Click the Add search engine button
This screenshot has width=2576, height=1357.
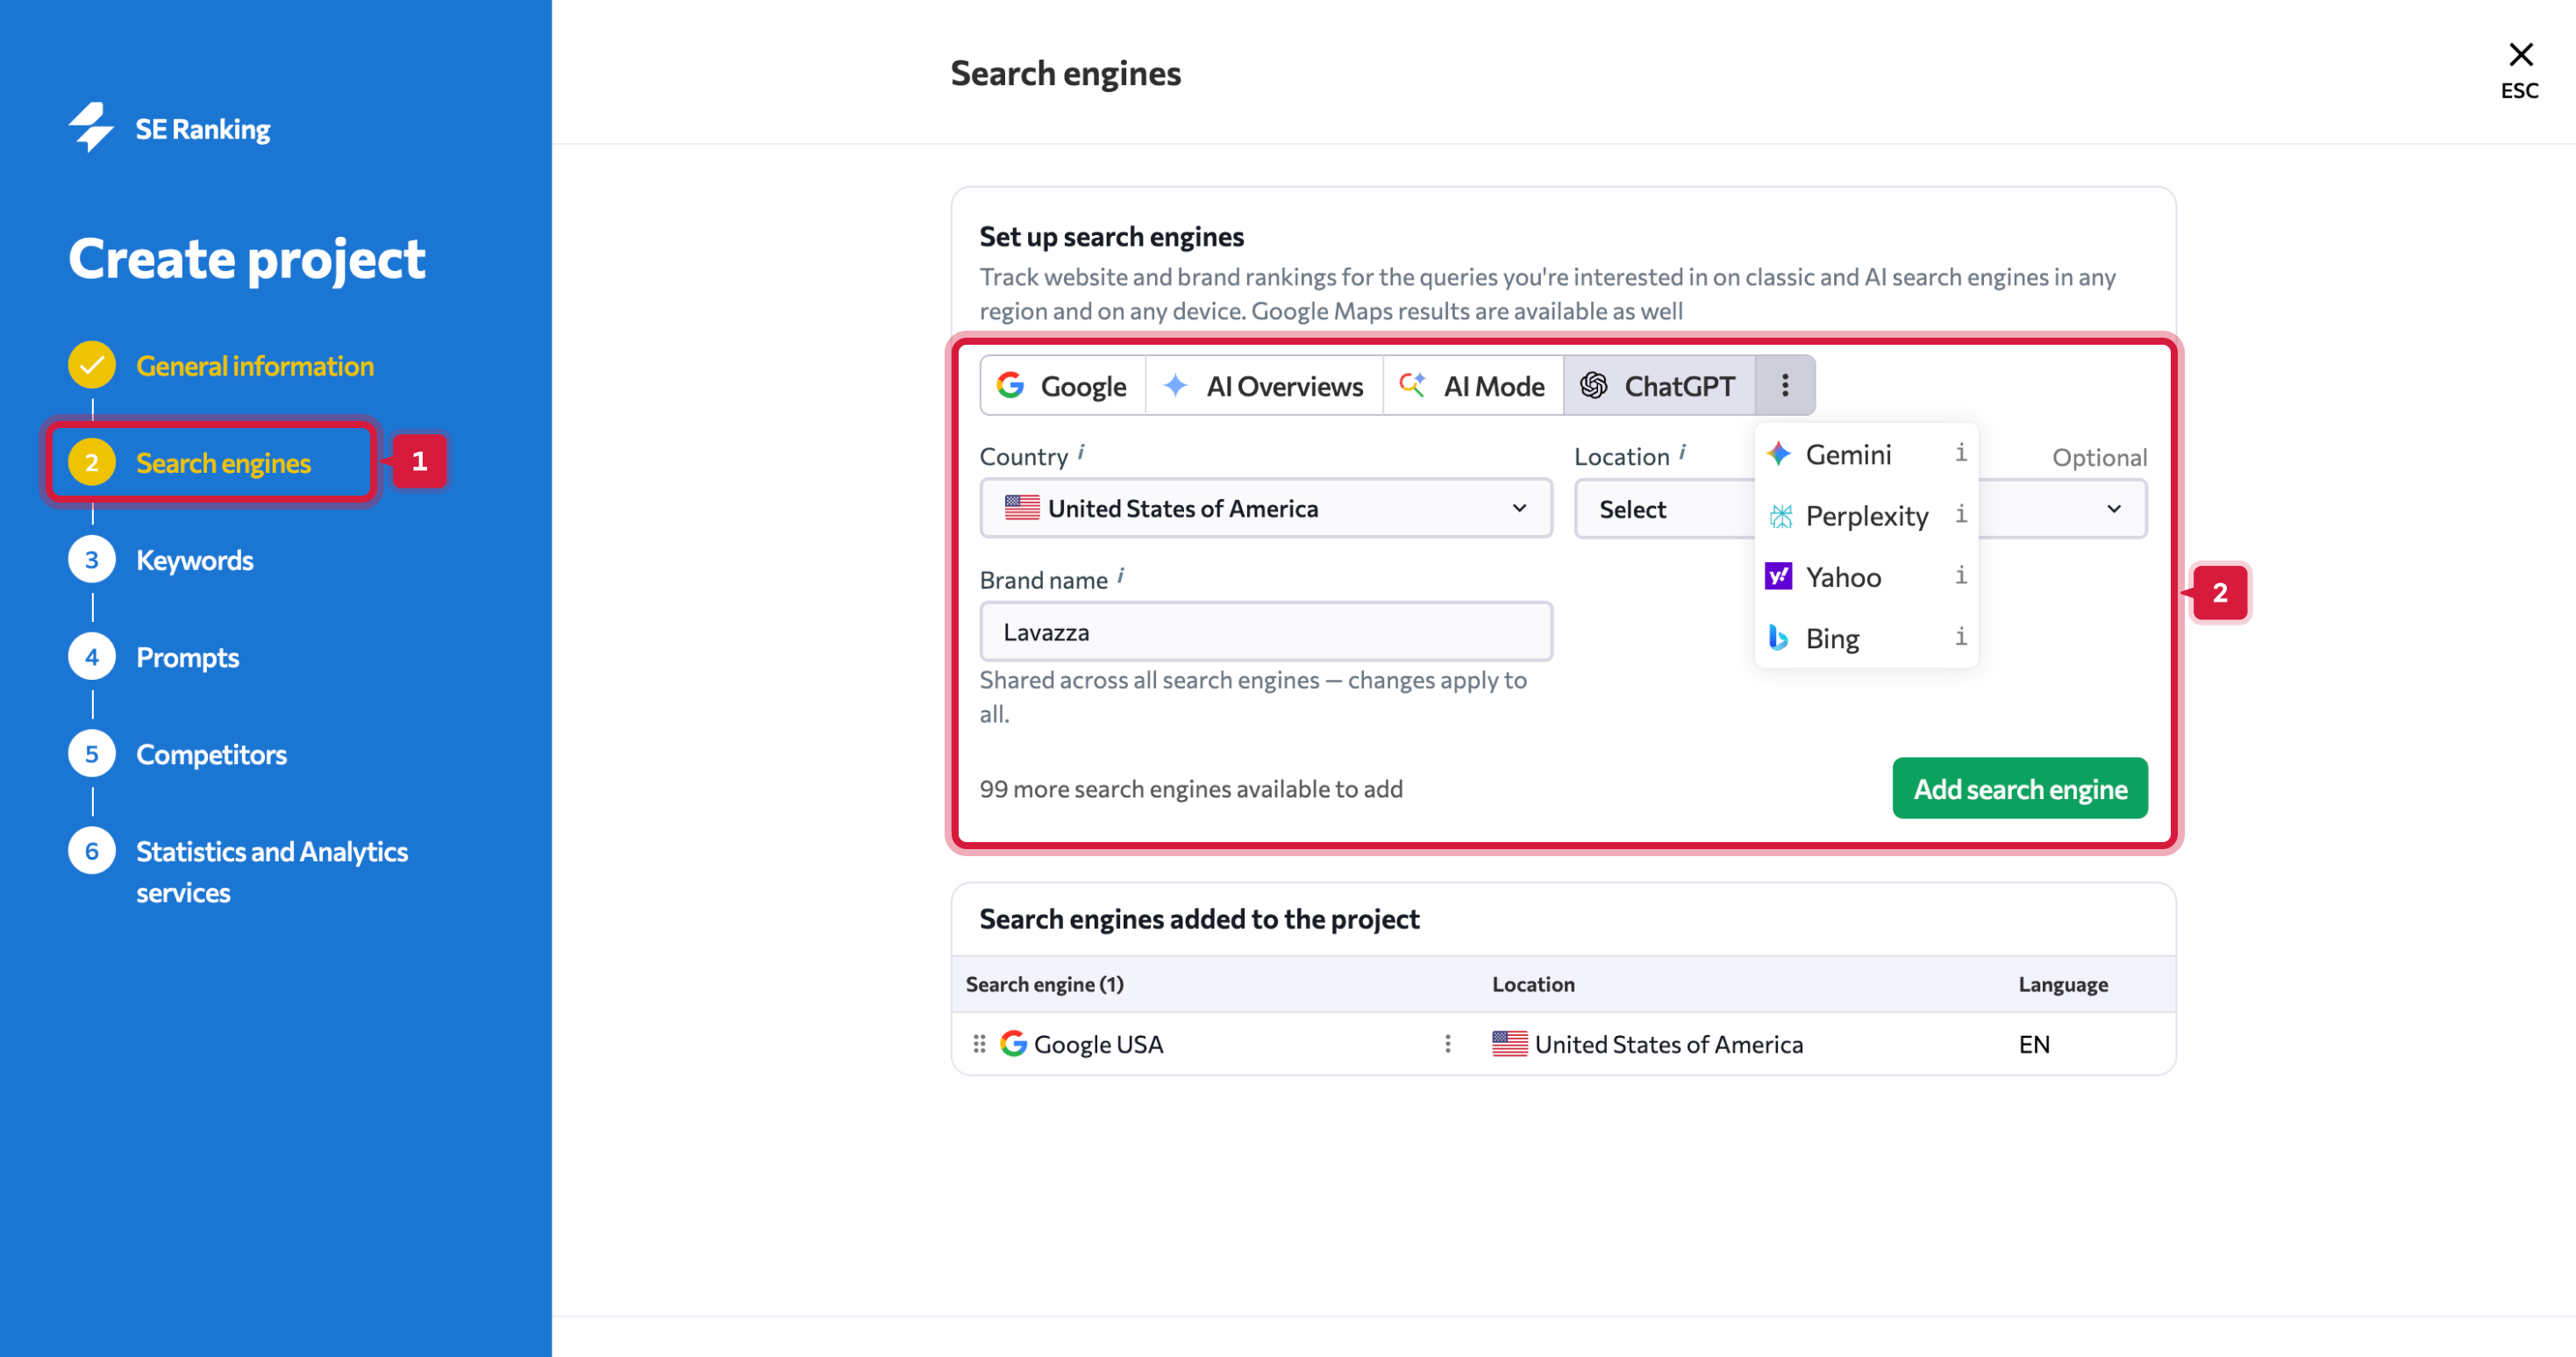coord(2019,789)
